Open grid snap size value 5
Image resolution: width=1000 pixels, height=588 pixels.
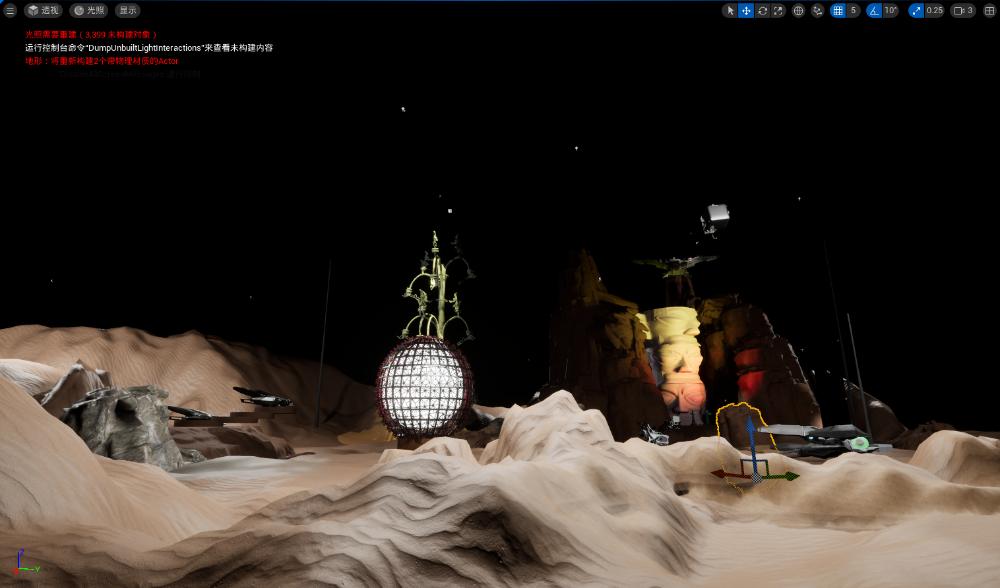(x=853, y=10)
